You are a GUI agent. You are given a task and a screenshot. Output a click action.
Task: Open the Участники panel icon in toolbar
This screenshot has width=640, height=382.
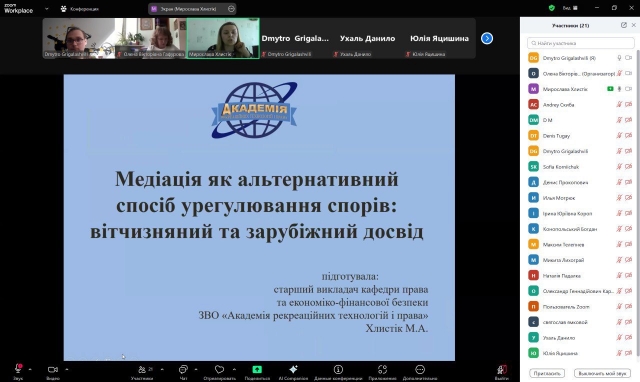point(142,369)
